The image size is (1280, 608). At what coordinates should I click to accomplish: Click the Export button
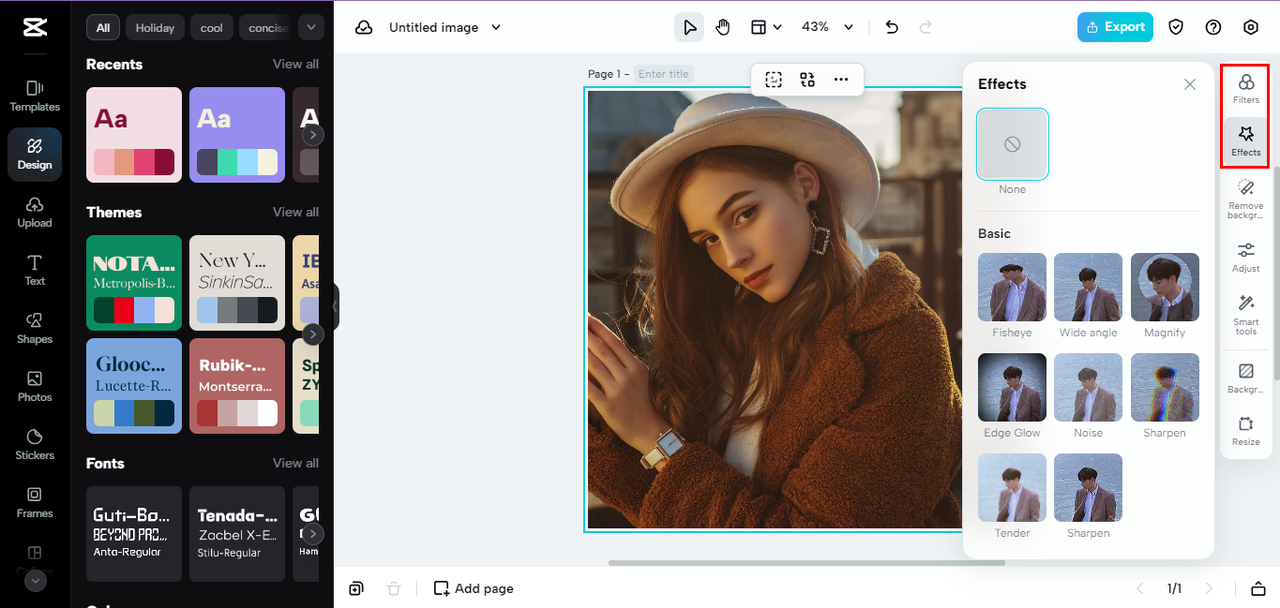click(1115, 27)
